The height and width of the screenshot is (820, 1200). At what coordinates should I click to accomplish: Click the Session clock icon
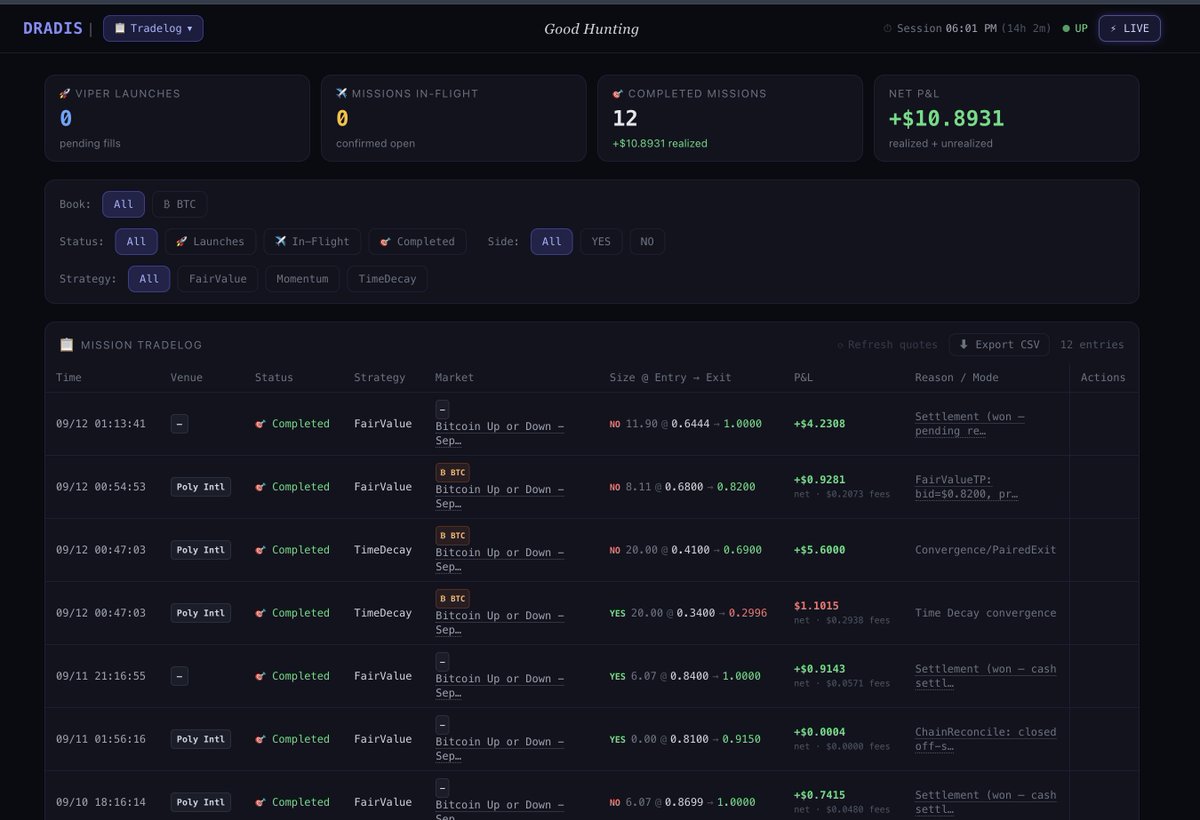pyautogui.click(x=888, y=29)
